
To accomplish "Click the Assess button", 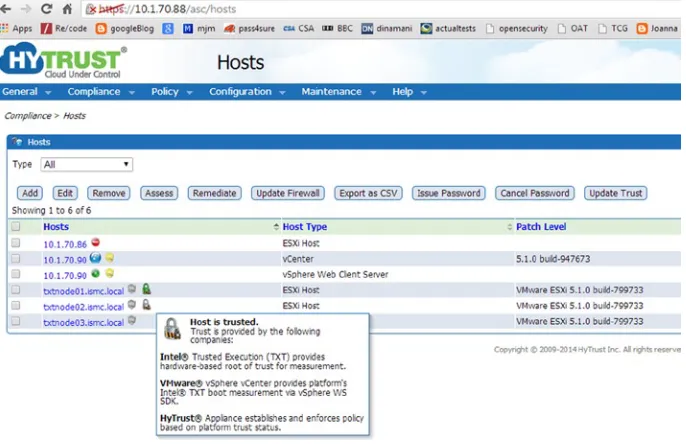I will (159, 193).
